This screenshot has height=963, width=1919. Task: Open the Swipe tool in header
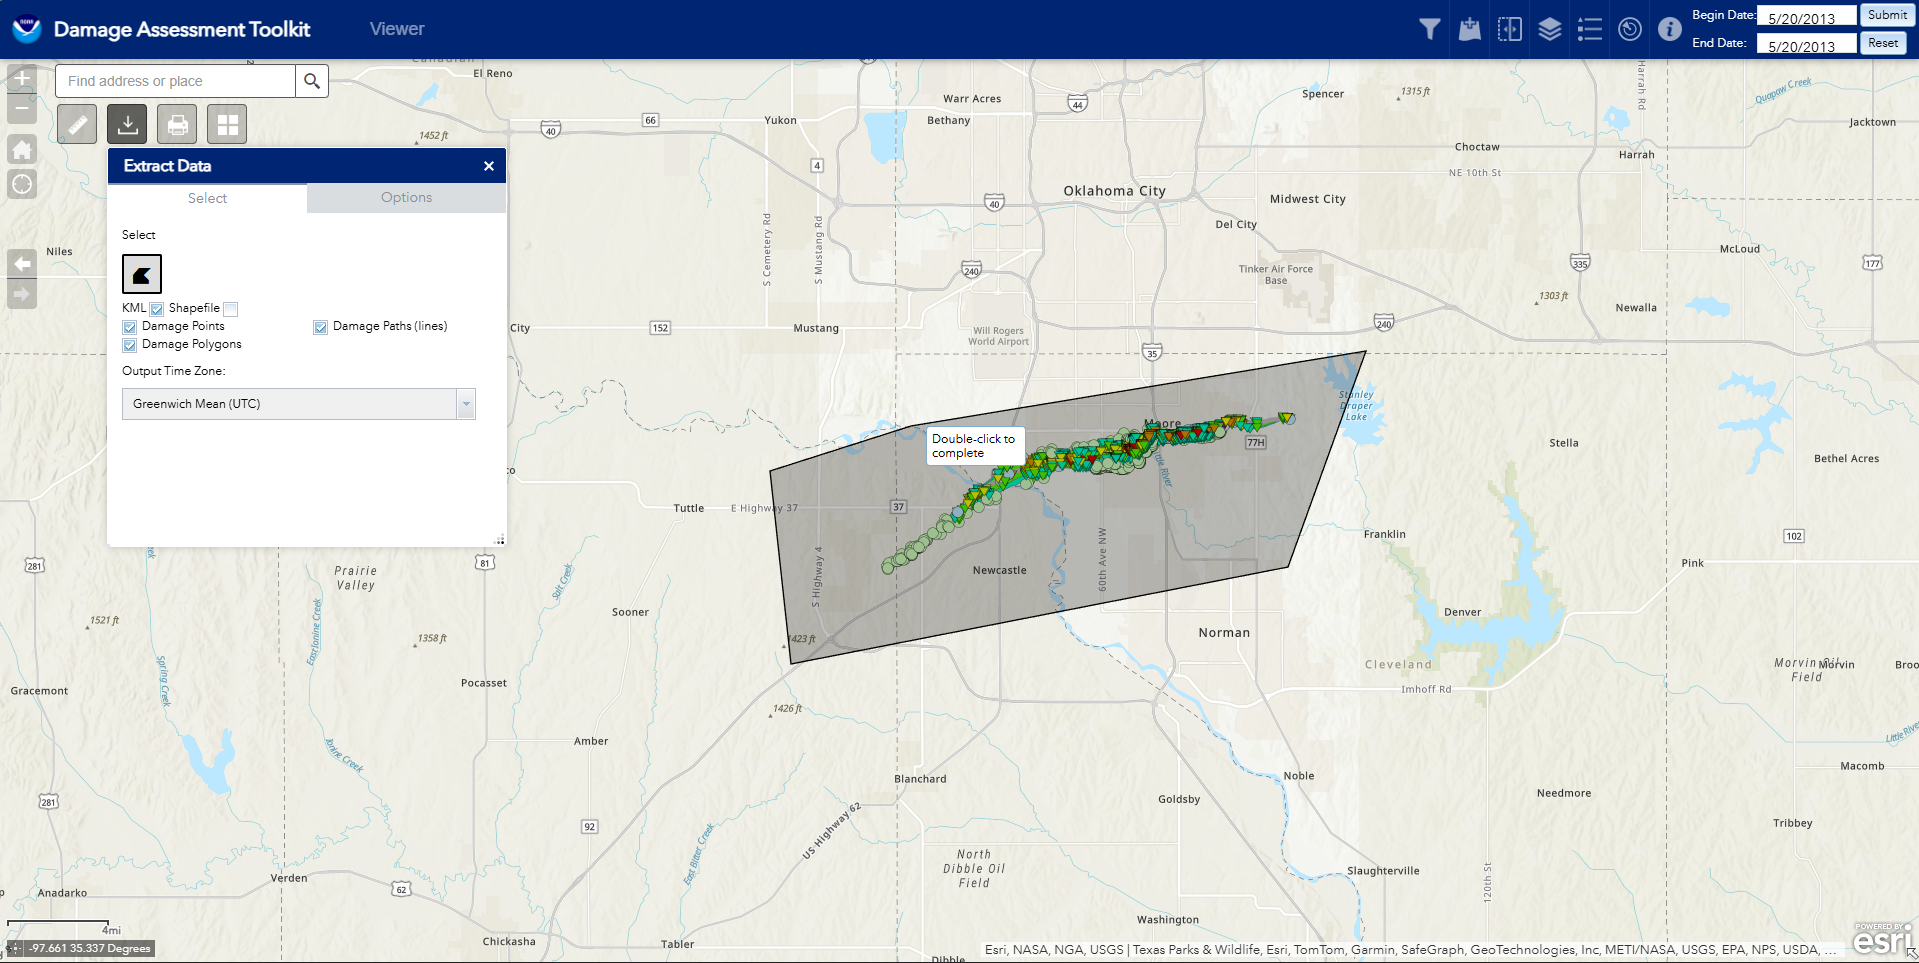point(1510,29)
